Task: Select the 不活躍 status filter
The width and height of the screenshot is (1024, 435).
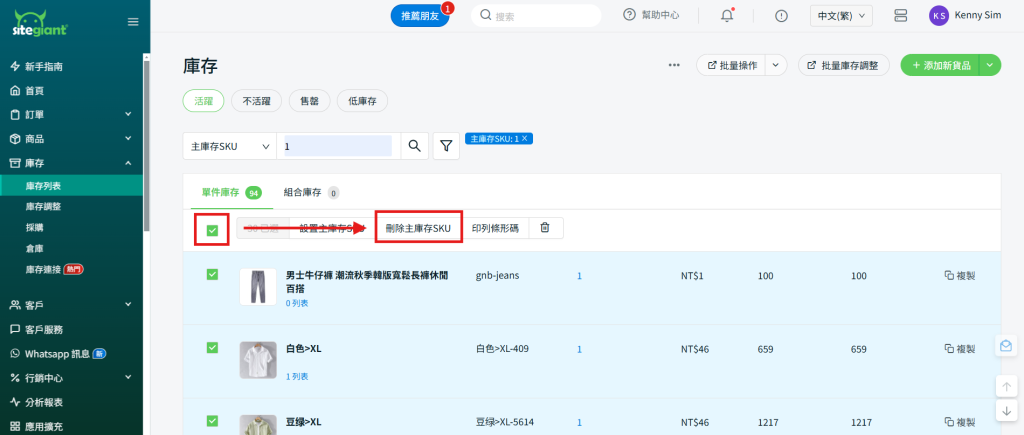Action: point(257,101)
